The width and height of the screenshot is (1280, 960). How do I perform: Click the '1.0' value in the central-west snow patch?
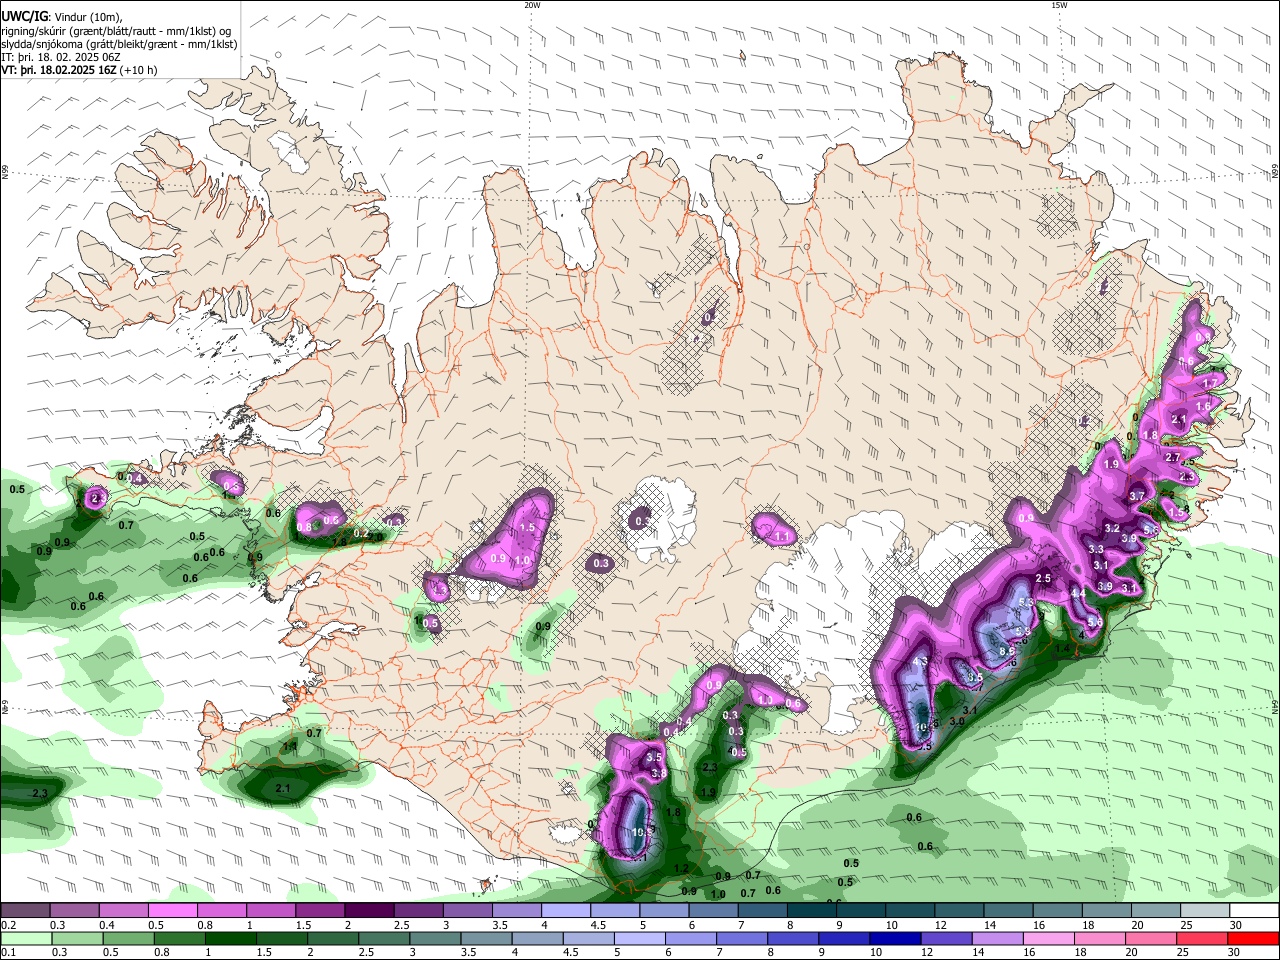[x=522, y=561]
